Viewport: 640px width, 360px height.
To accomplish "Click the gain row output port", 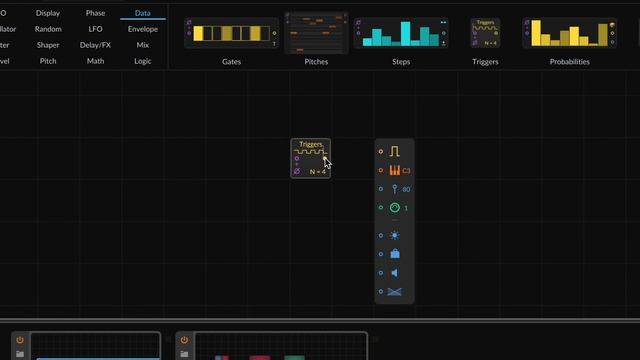I will [x=381, y=273].
